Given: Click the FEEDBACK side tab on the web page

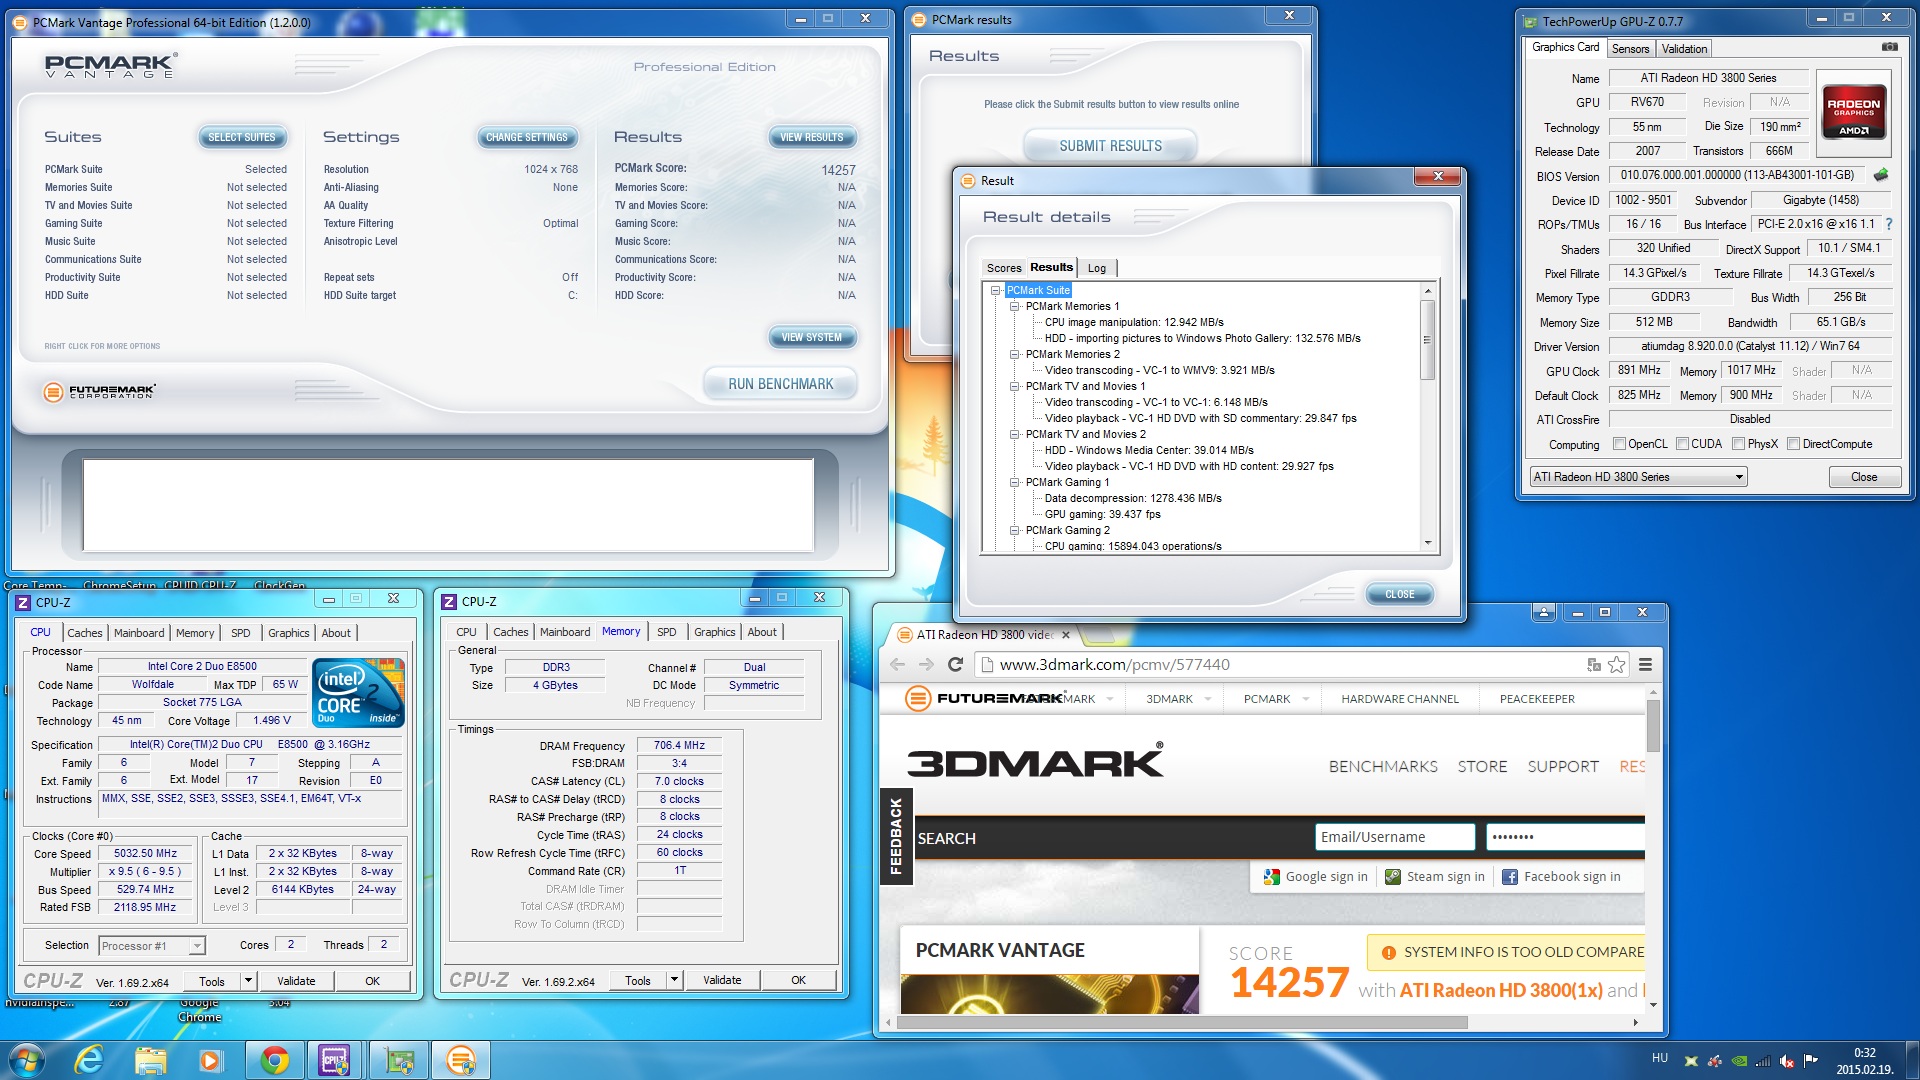Looking at the screenshot, I should point(895,836).
